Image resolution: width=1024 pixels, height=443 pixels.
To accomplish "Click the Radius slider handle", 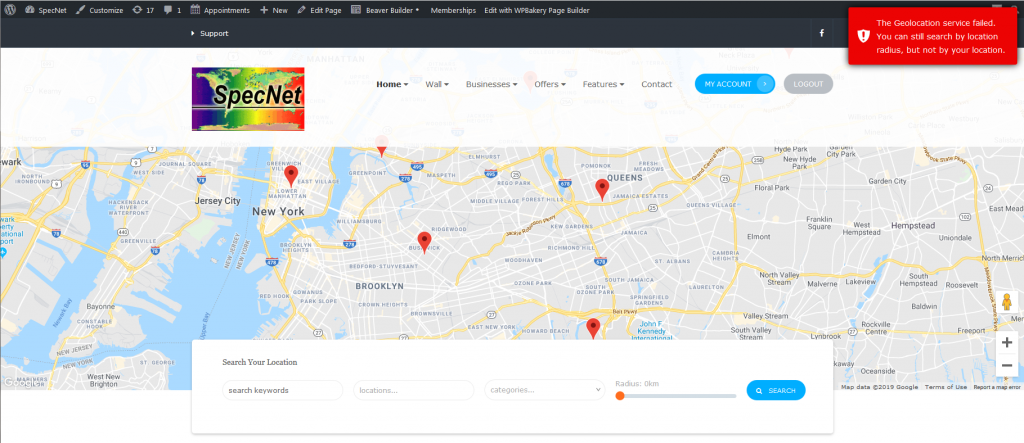I will (x=620, y=396).
